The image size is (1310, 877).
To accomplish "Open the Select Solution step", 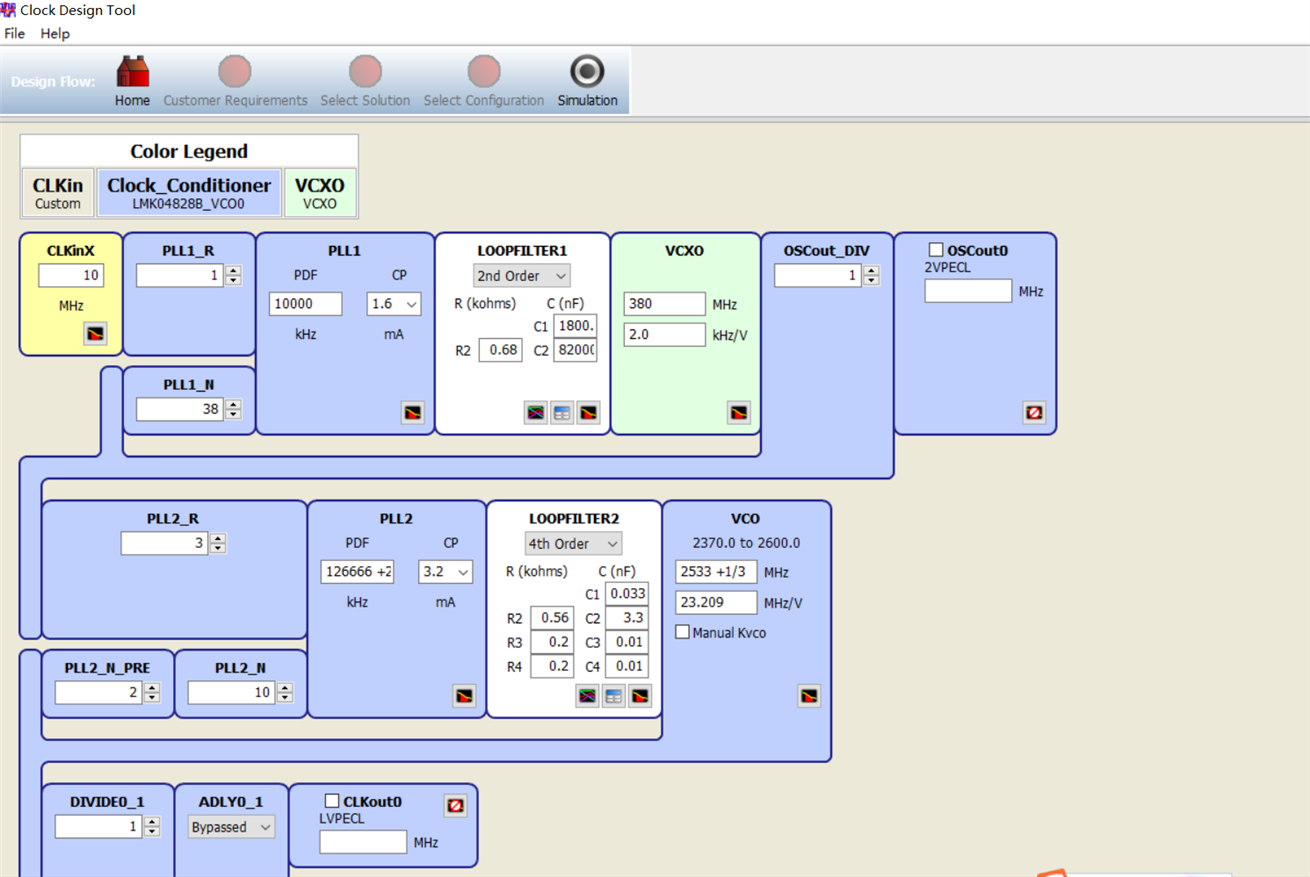I will [365, 81].
